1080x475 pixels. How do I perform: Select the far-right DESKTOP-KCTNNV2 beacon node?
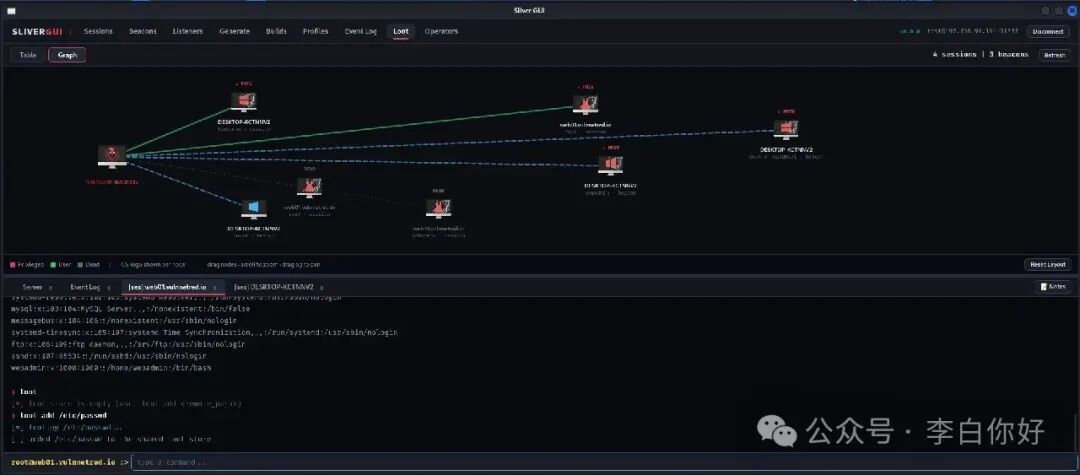[x=786, y=129]
